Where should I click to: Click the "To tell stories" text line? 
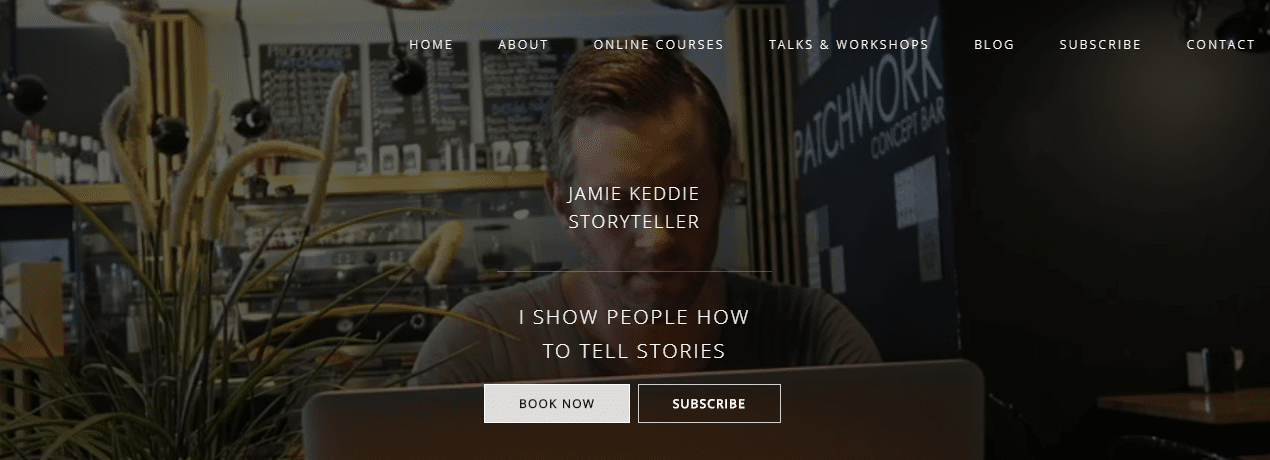(x=634, y=352)
